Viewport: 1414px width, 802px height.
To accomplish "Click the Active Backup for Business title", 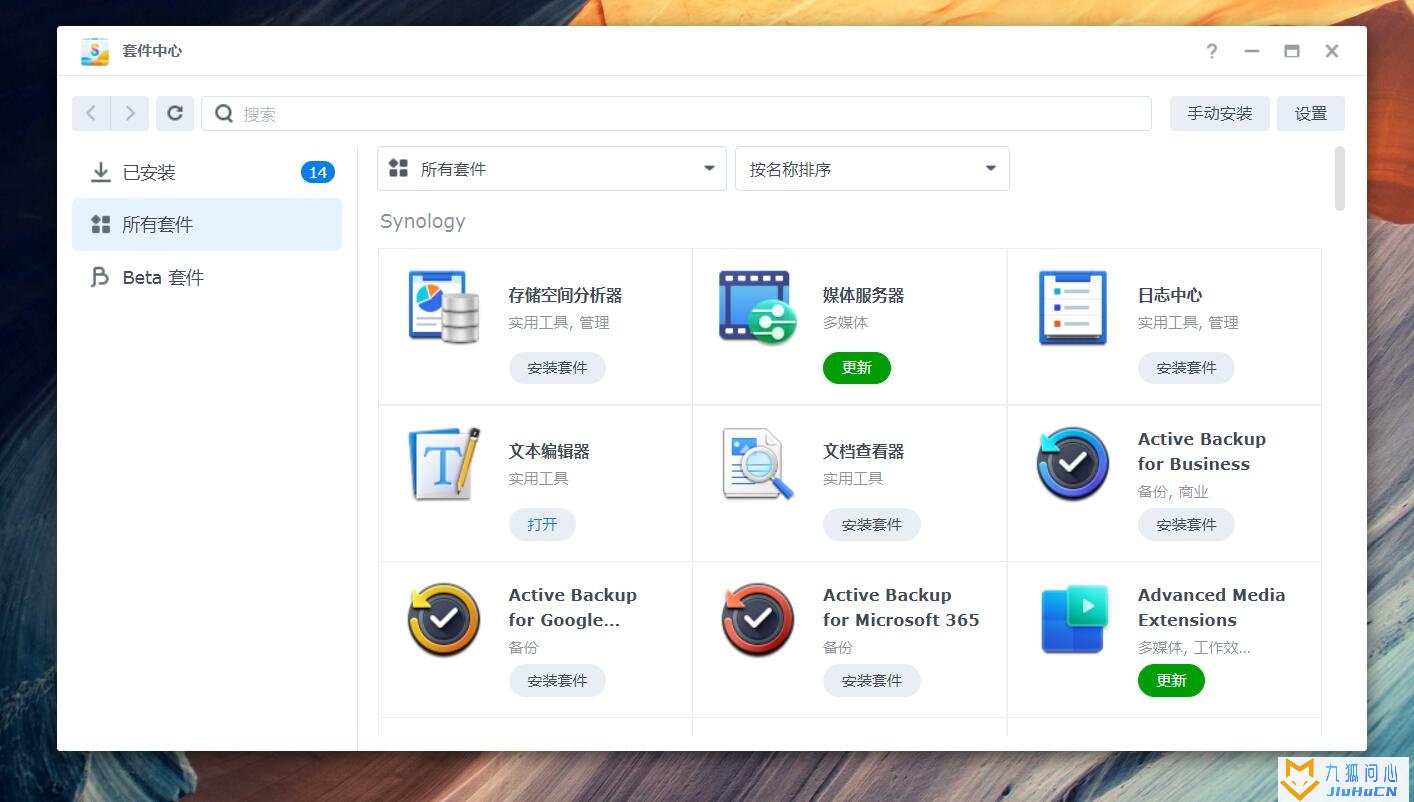I will 1202,451.
